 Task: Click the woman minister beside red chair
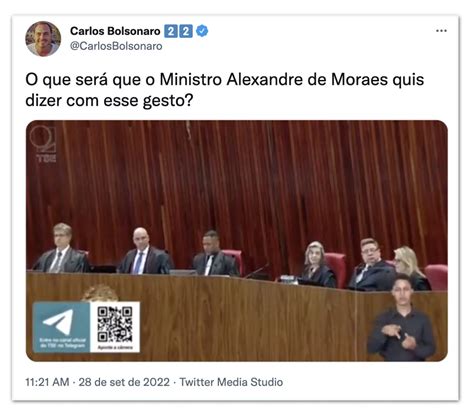[x=317, y=265]
